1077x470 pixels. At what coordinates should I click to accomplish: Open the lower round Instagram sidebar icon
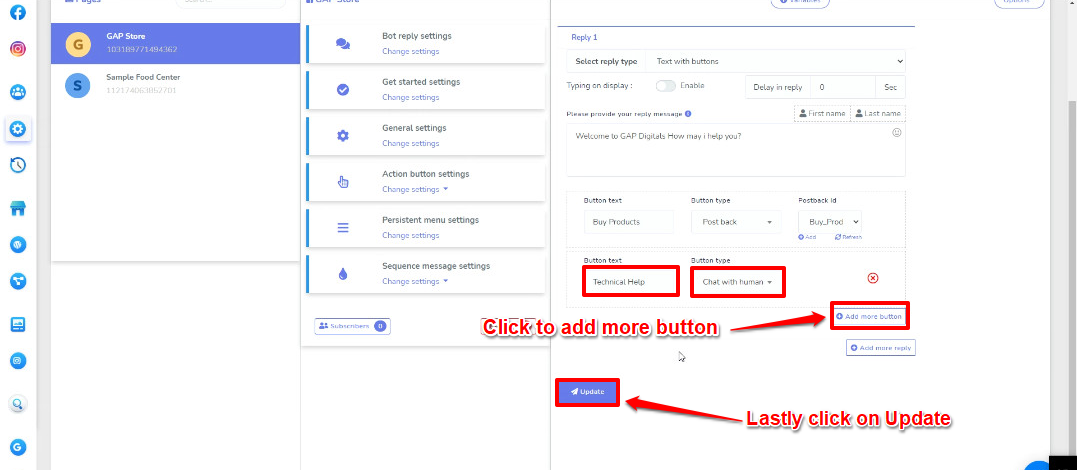tap(18, 360)
